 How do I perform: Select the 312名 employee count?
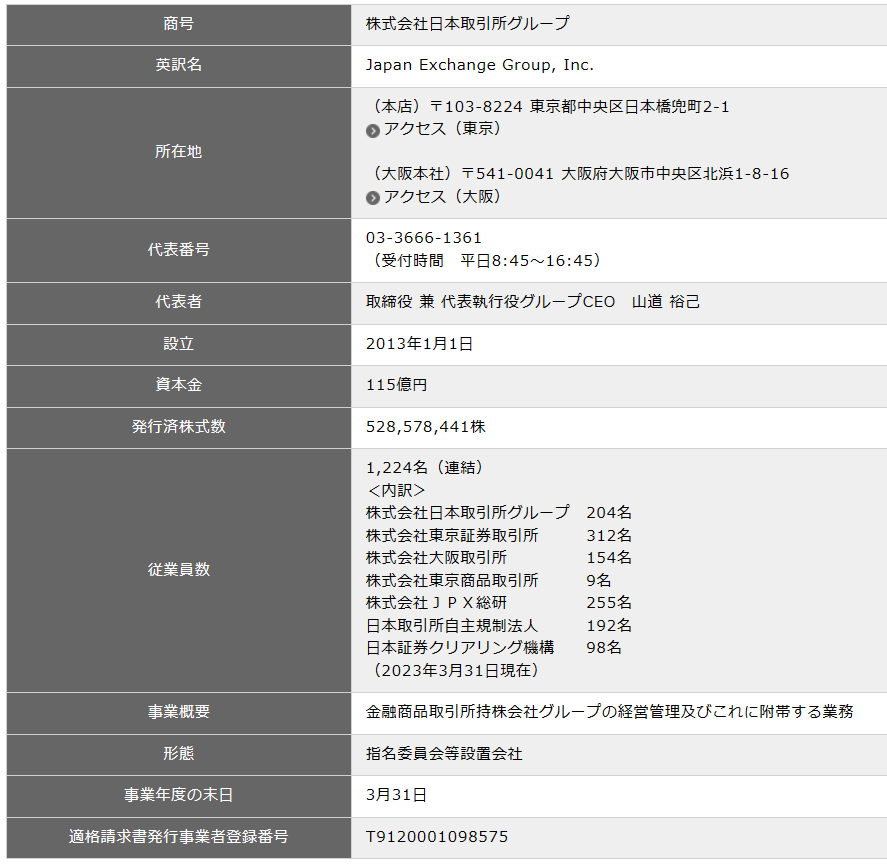tap(609, 536)
